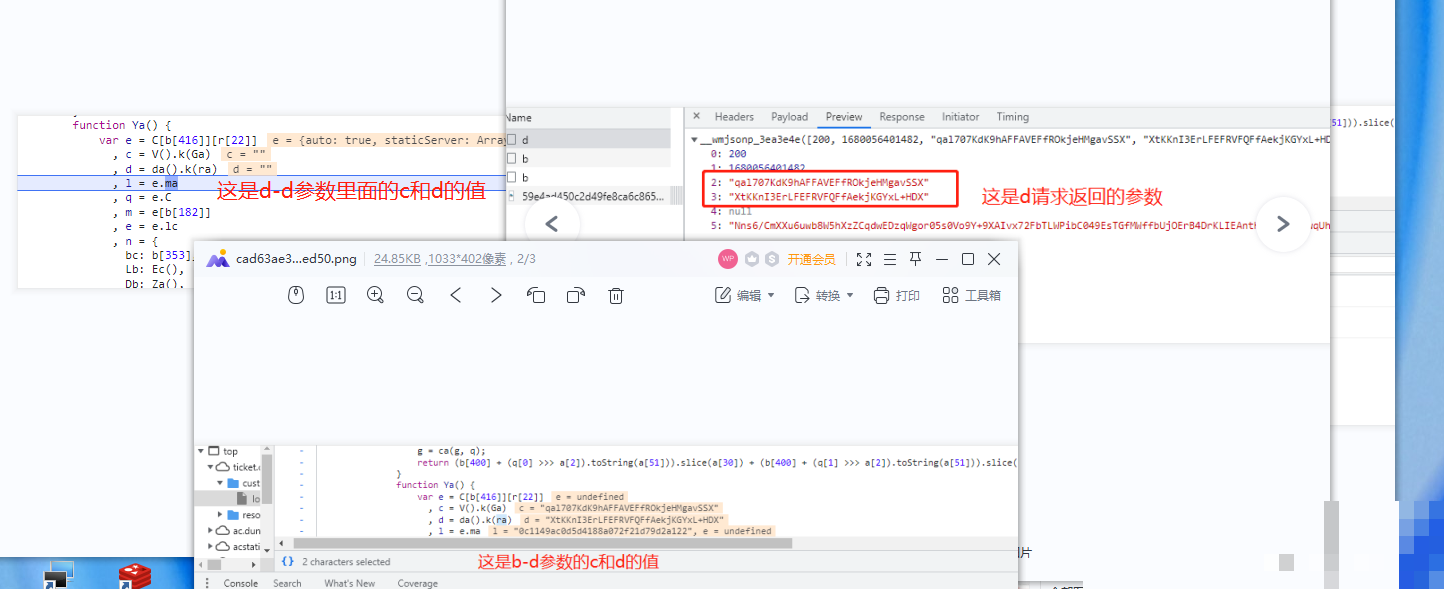Click the 开通会员 membership link

811,260
